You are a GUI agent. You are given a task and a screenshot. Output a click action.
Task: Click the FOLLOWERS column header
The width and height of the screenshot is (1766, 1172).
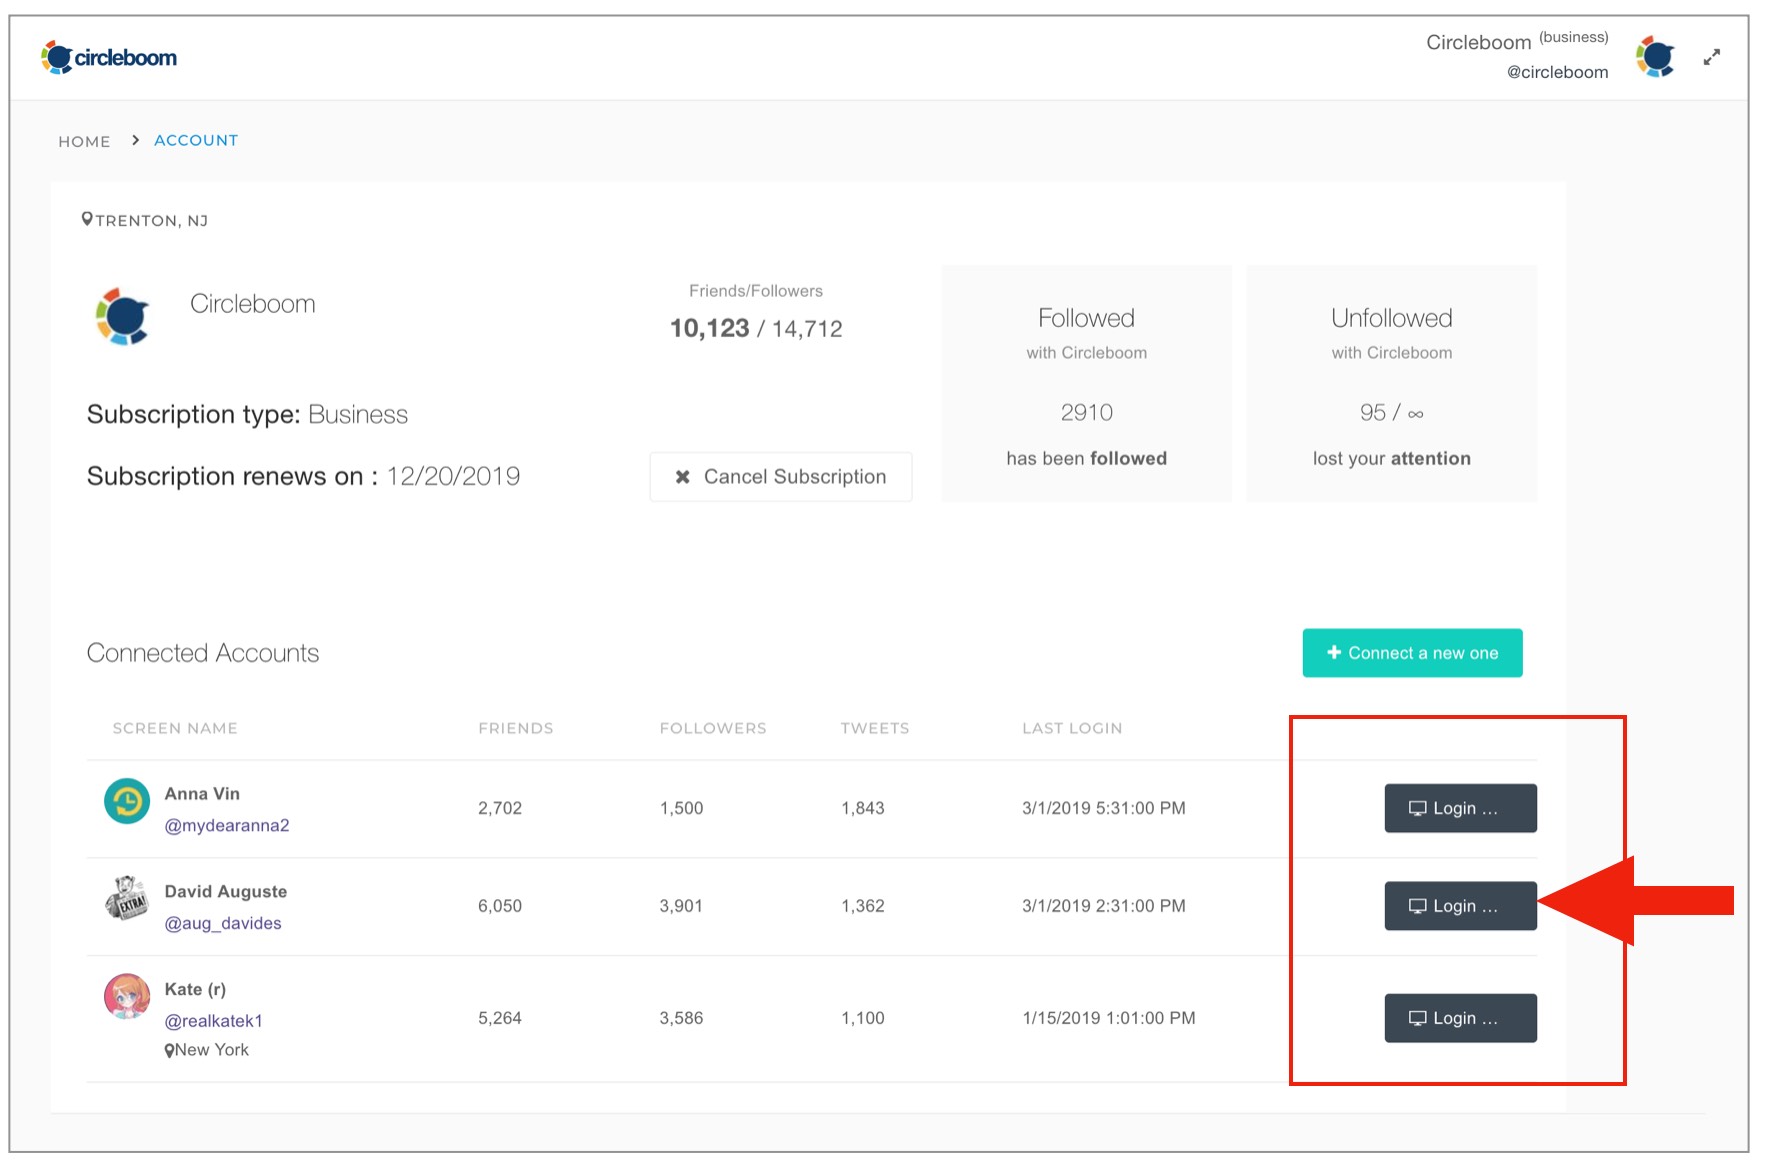pos(713,728)
